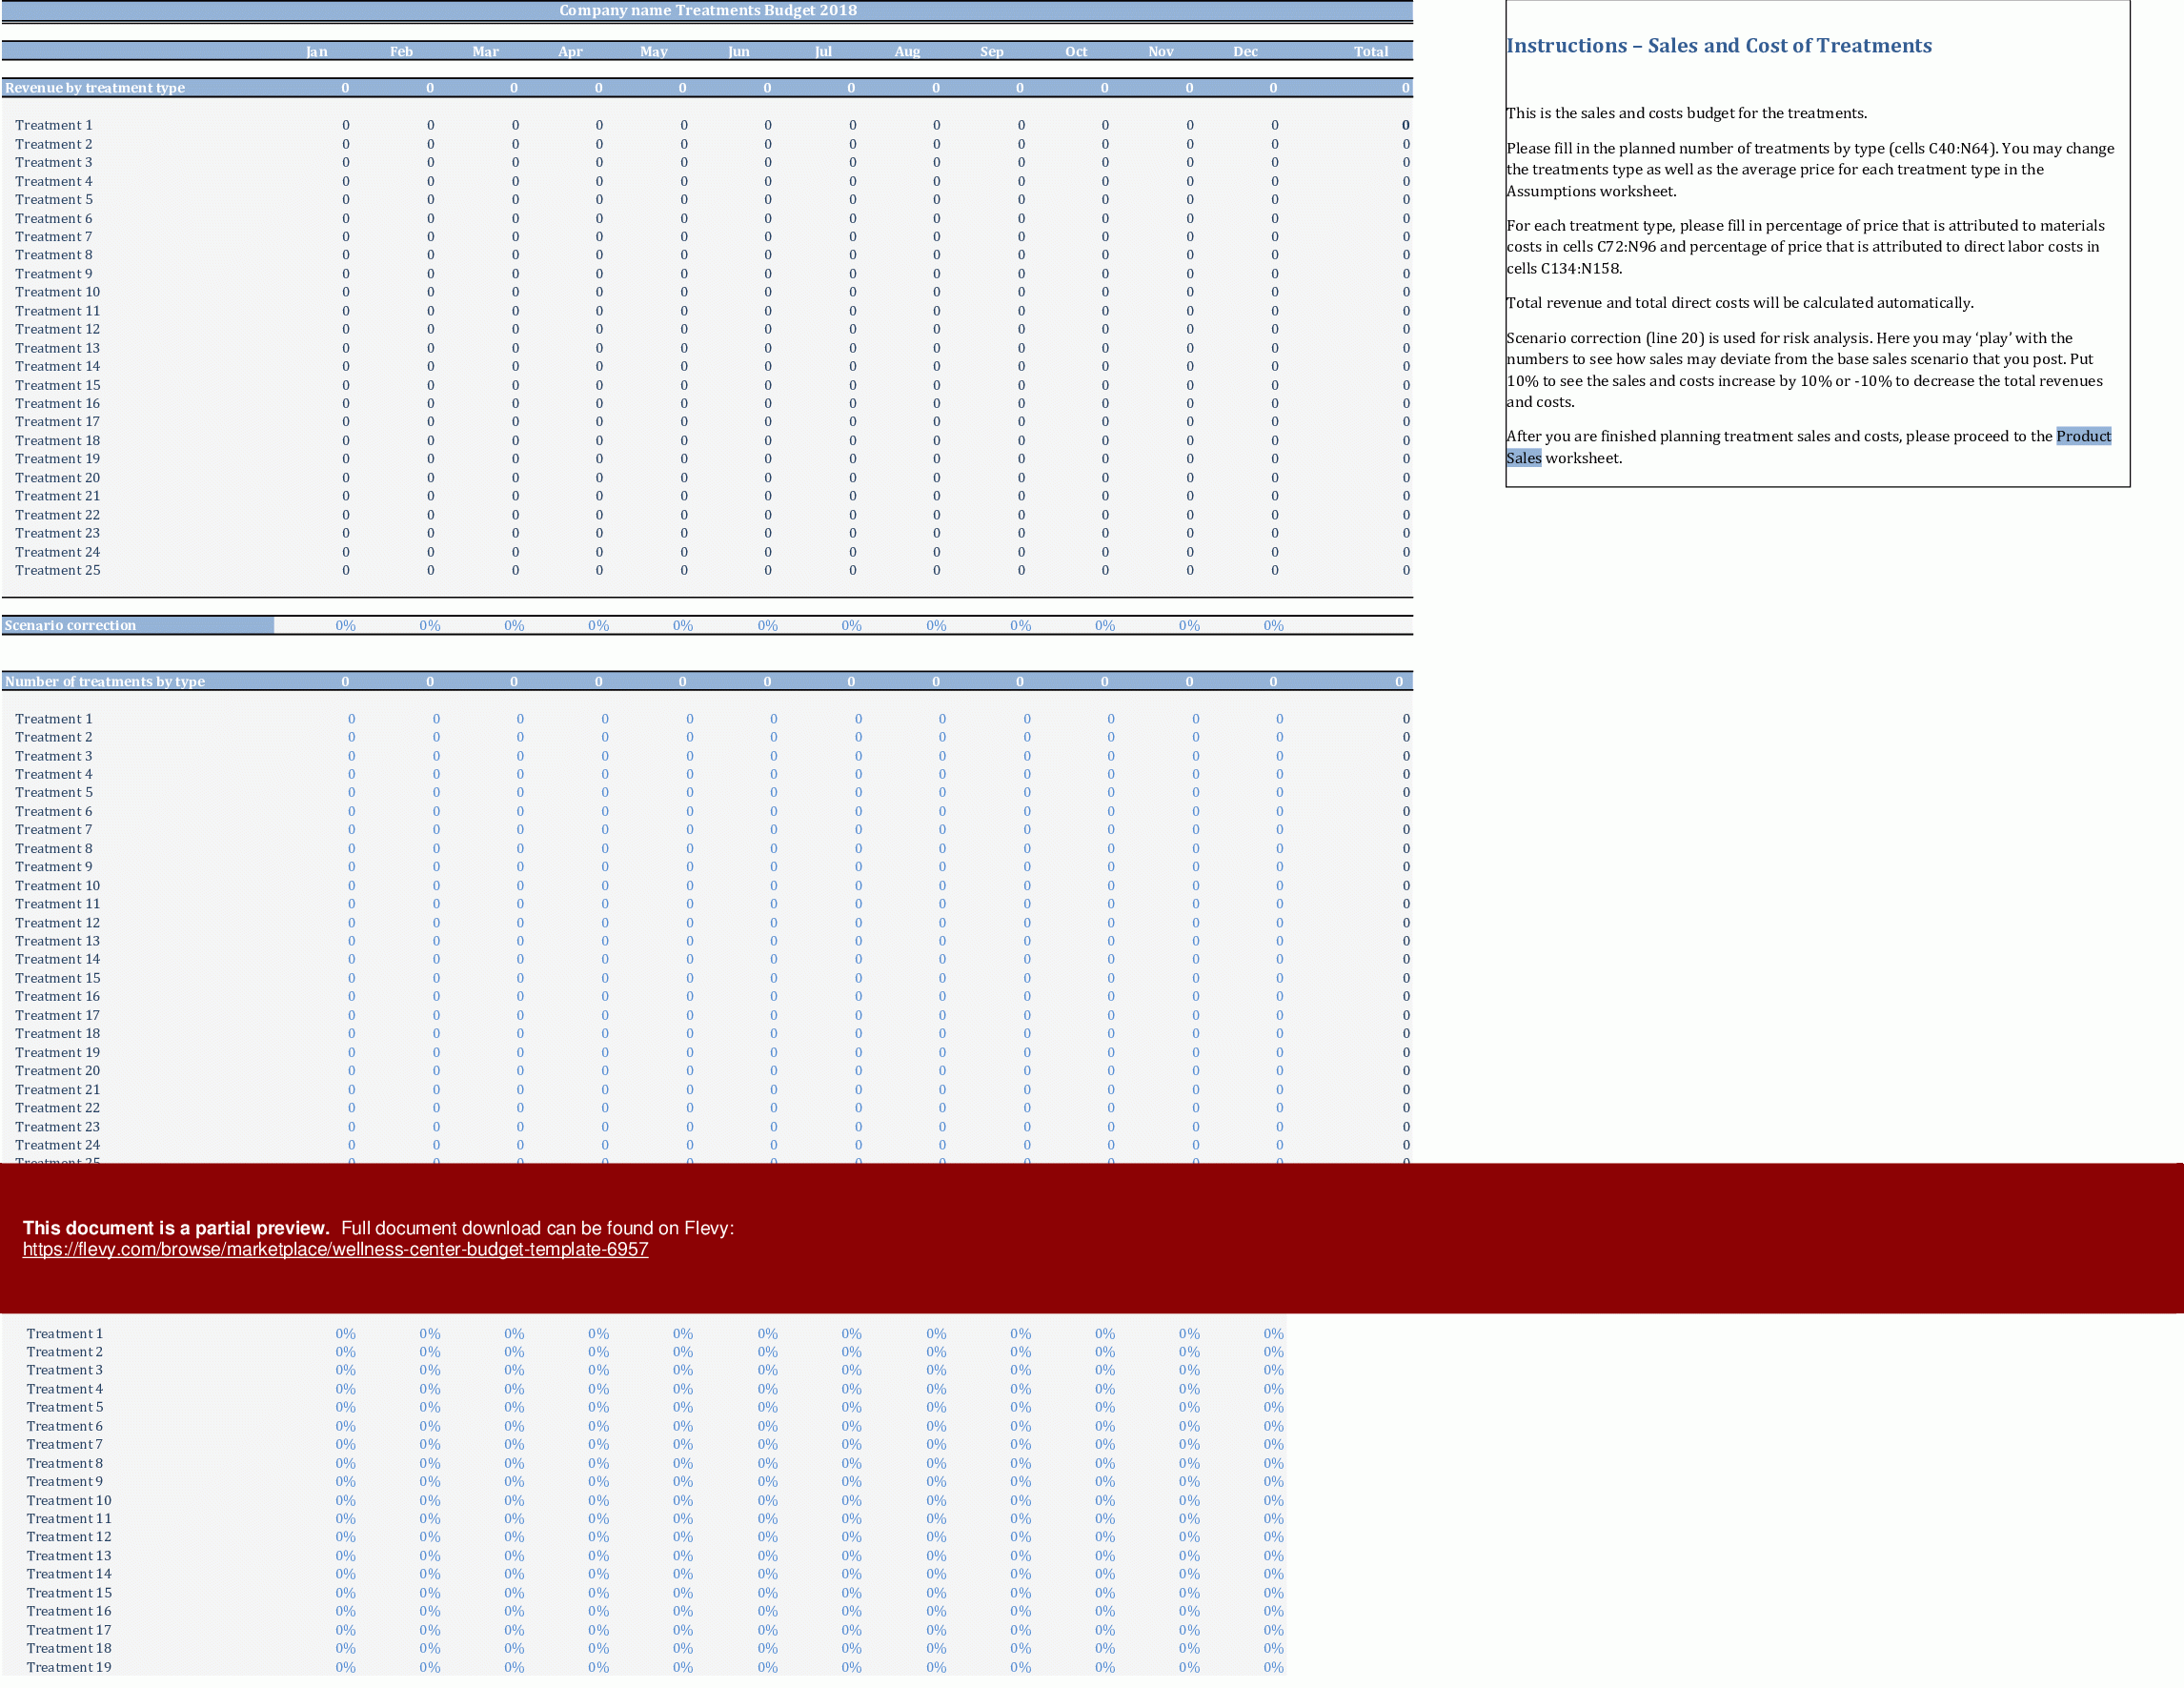Viewport: 2184px width, 1688px height.
Task: Click Treatment 10 label in revenue section
Action: pyautogui.click(x=57, y=292)
